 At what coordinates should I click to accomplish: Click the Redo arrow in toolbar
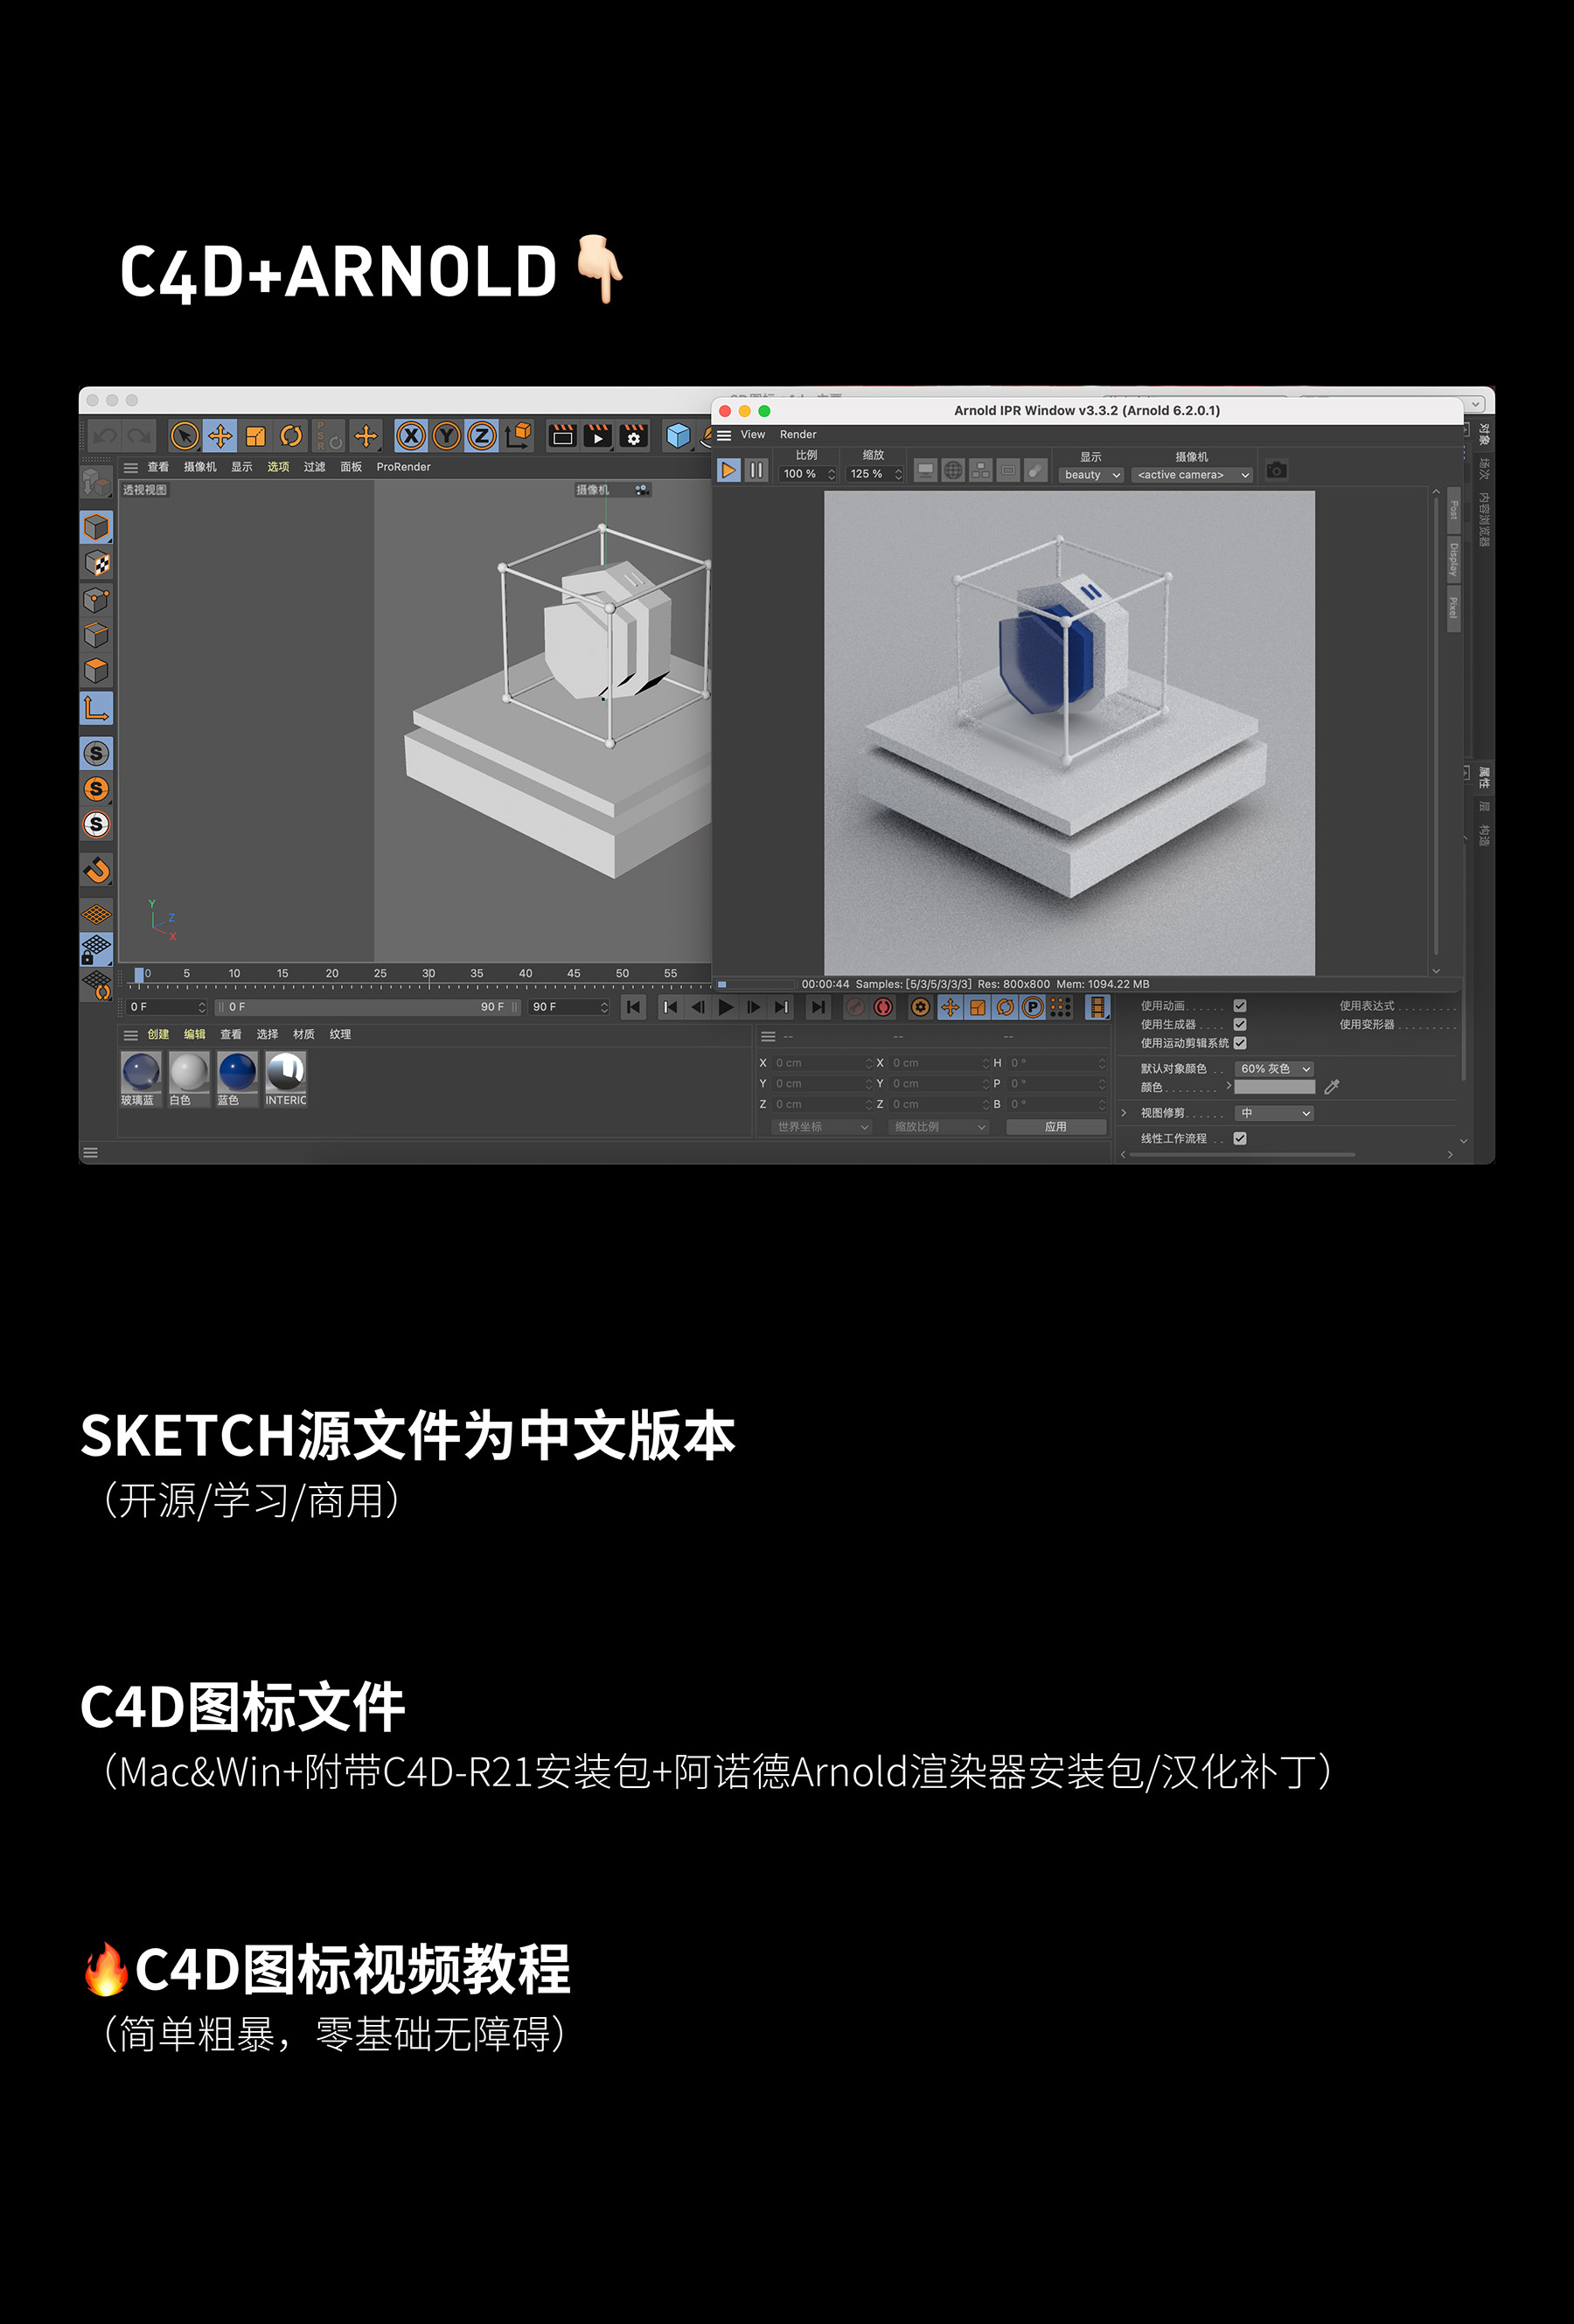139,436
